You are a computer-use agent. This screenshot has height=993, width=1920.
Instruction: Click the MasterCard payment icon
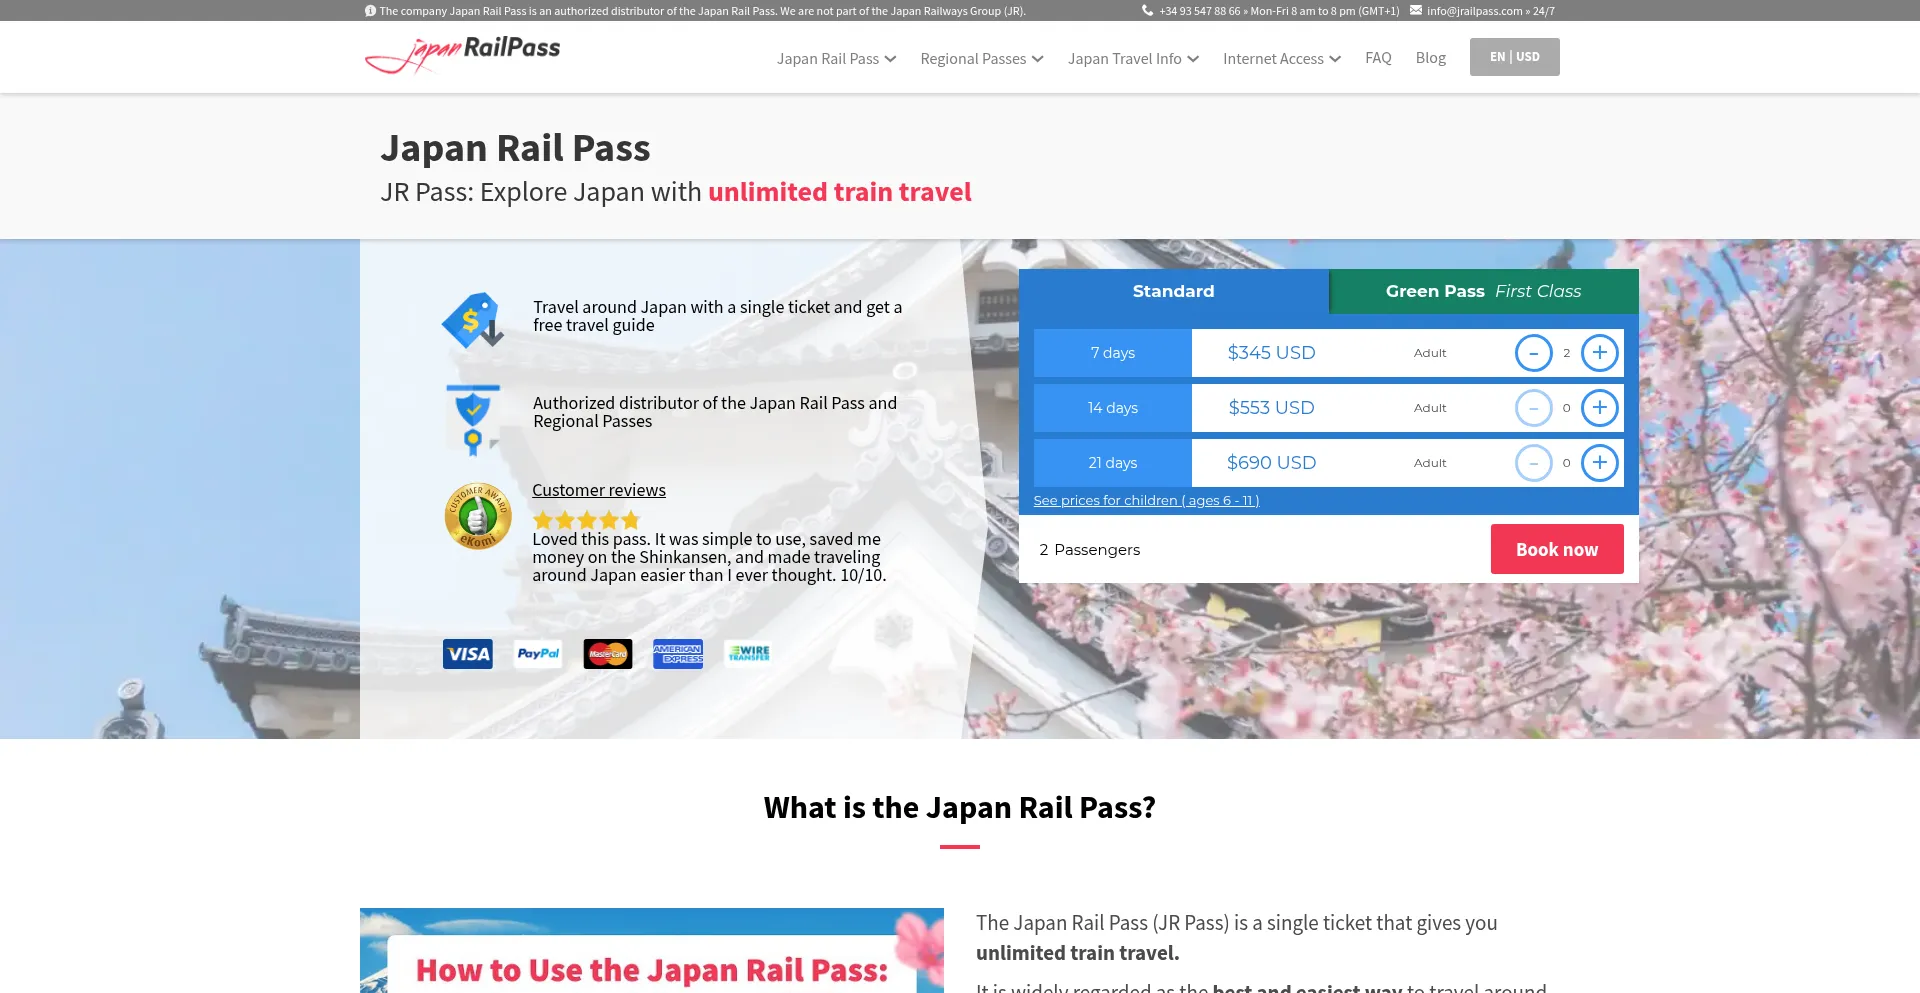pos(608,654)
